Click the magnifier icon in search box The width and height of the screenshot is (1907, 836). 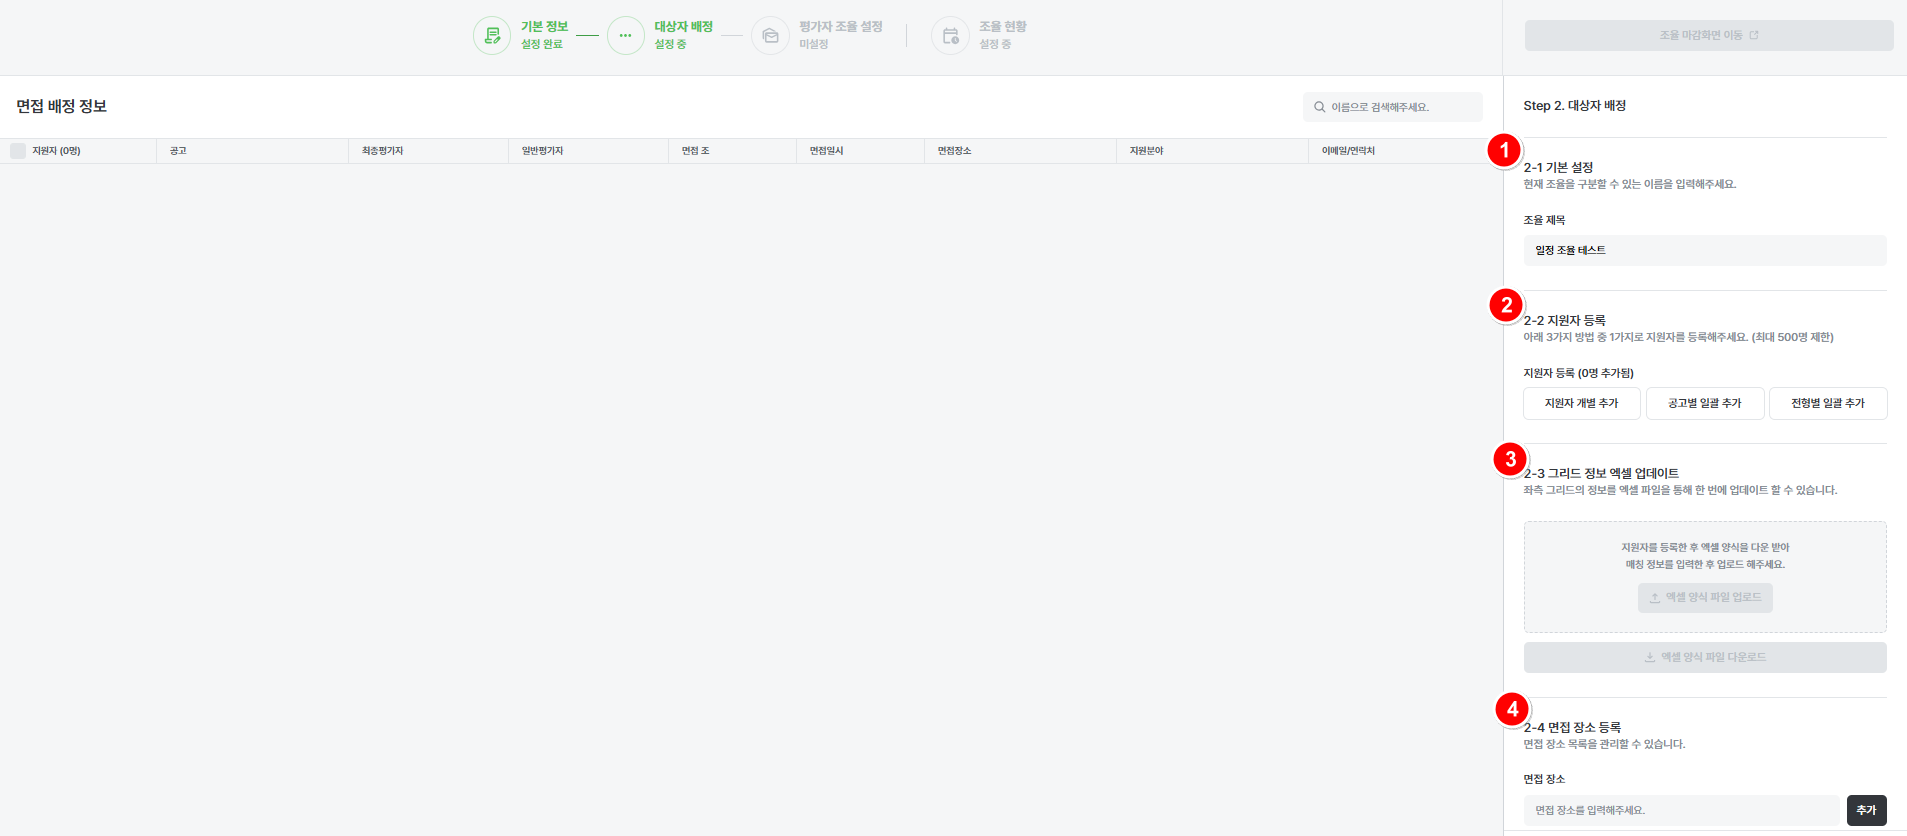[1320, 107]
